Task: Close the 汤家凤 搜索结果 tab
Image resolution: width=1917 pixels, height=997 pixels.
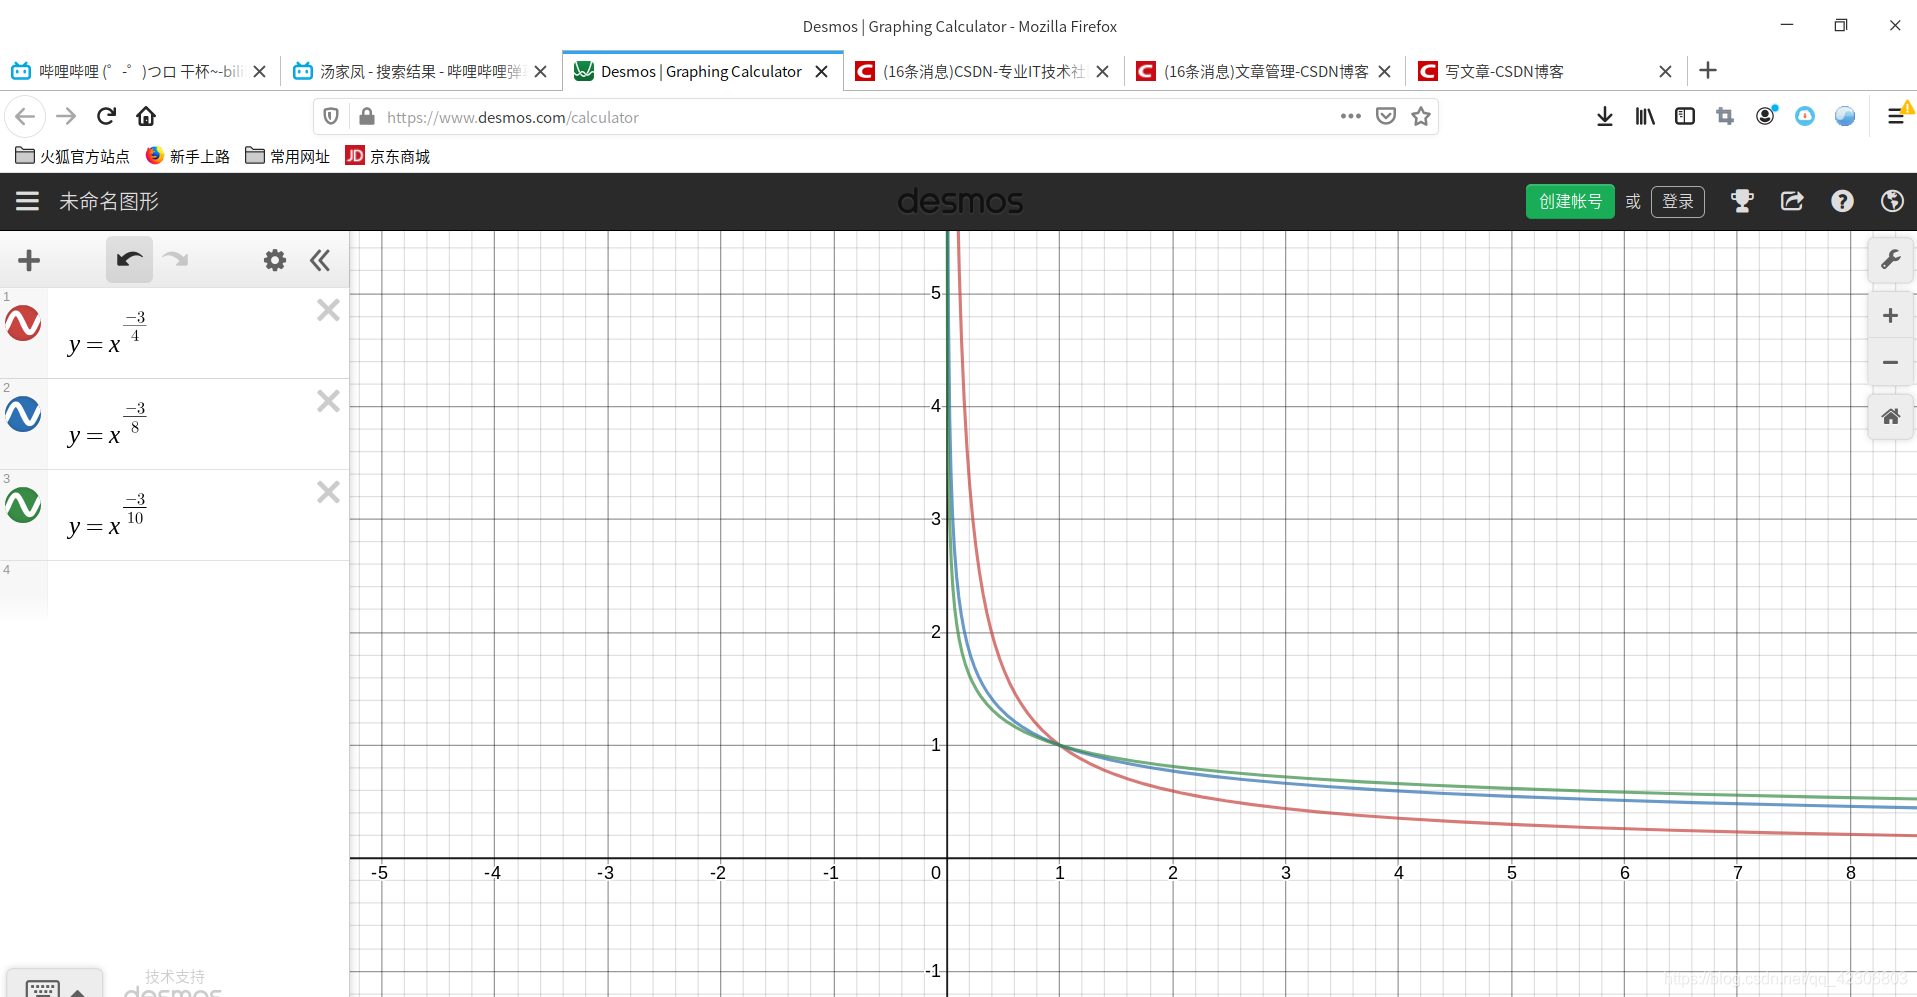Action: [x=540, y=71]
